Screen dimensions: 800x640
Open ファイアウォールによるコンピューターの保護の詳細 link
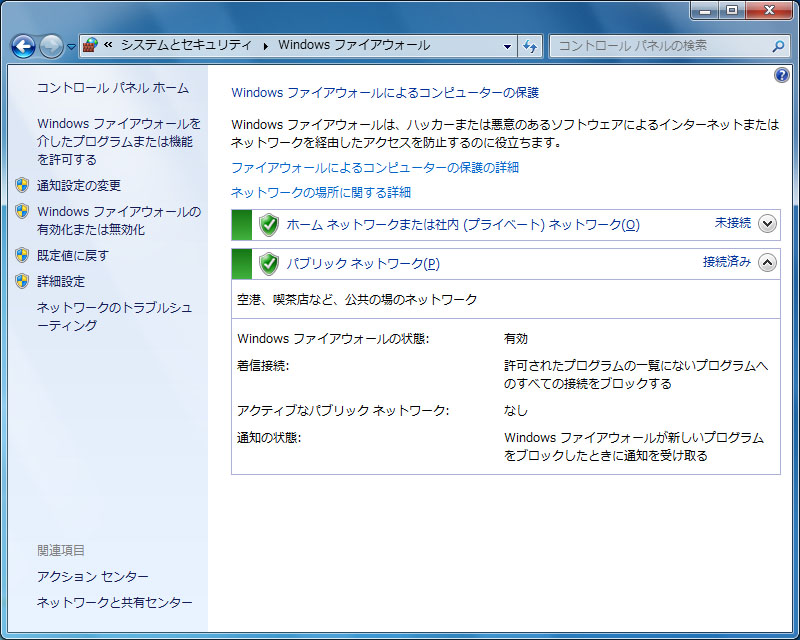(375, 167)
